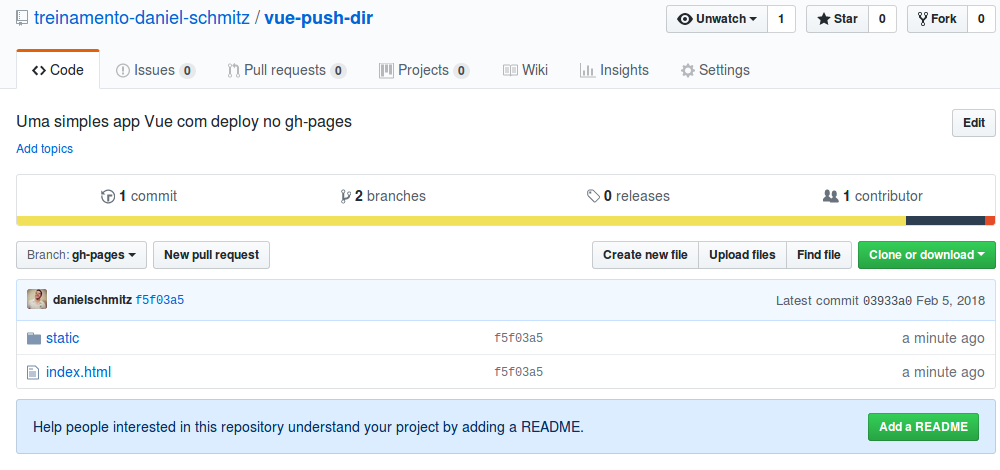Click the Projects counter badge 0
Screen dimensions: 1000x470
point(462,71)
